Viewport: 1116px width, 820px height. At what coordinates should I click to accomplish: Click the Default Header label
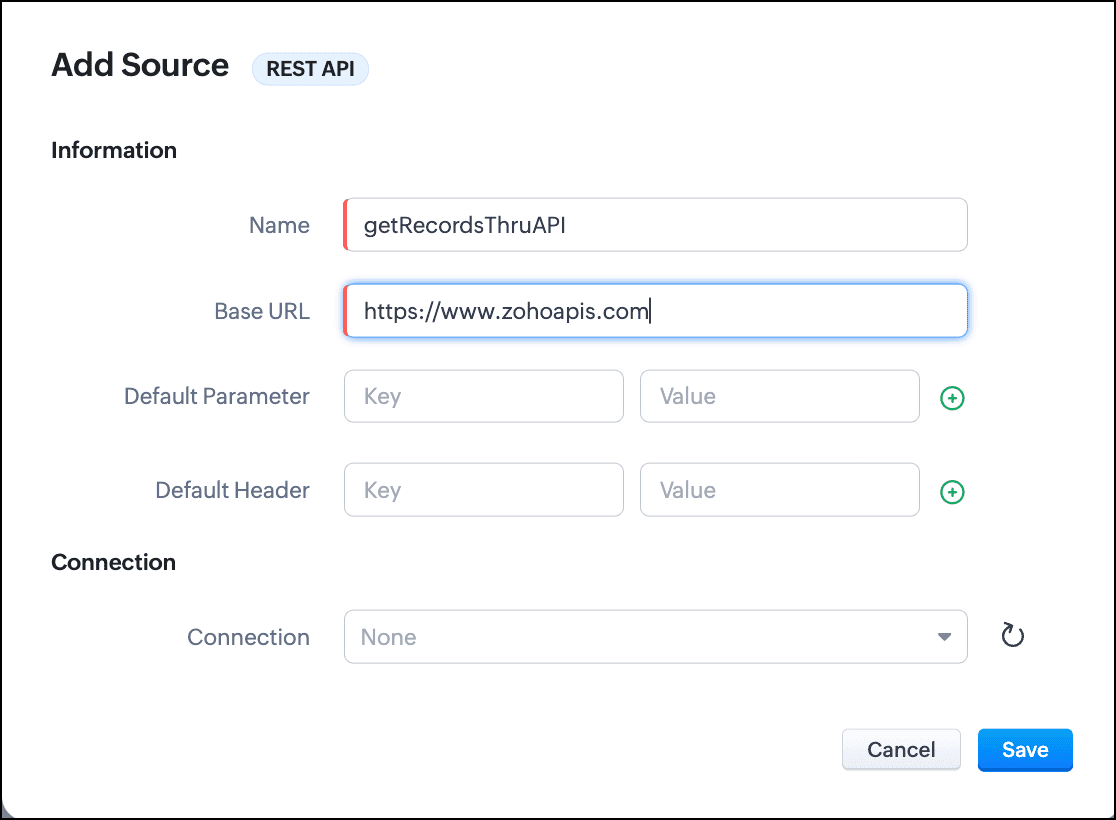[233, 490]
